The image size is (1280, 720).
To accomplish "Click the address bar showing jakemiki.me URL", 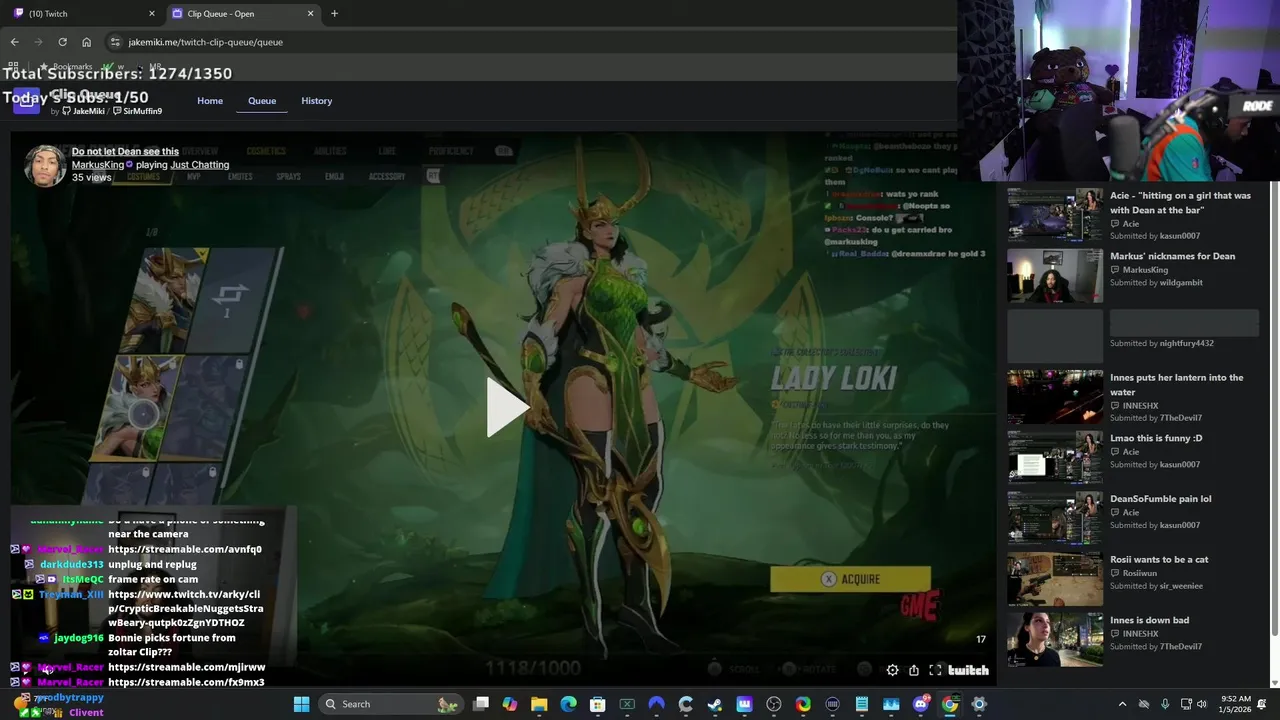I will point(530,42).
